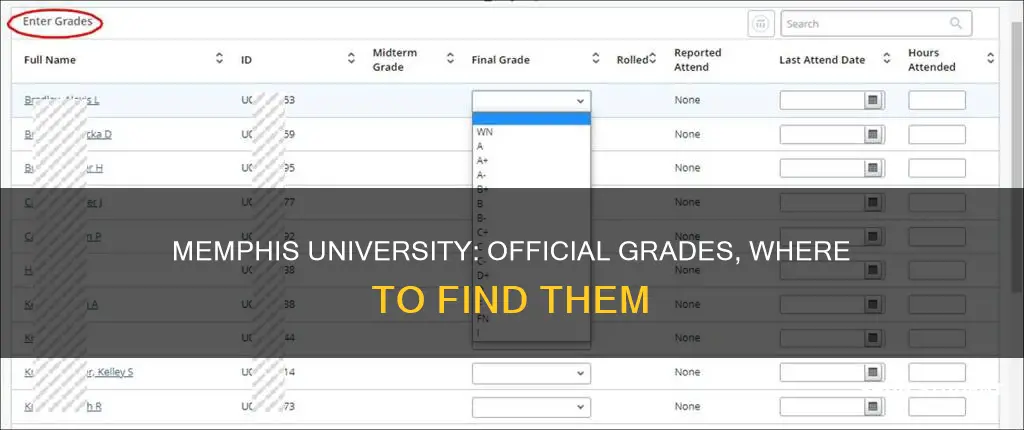The image size is (1024, 430).
Task: Select grade A from the dropdown list
Action: click(x=480, y=146)
